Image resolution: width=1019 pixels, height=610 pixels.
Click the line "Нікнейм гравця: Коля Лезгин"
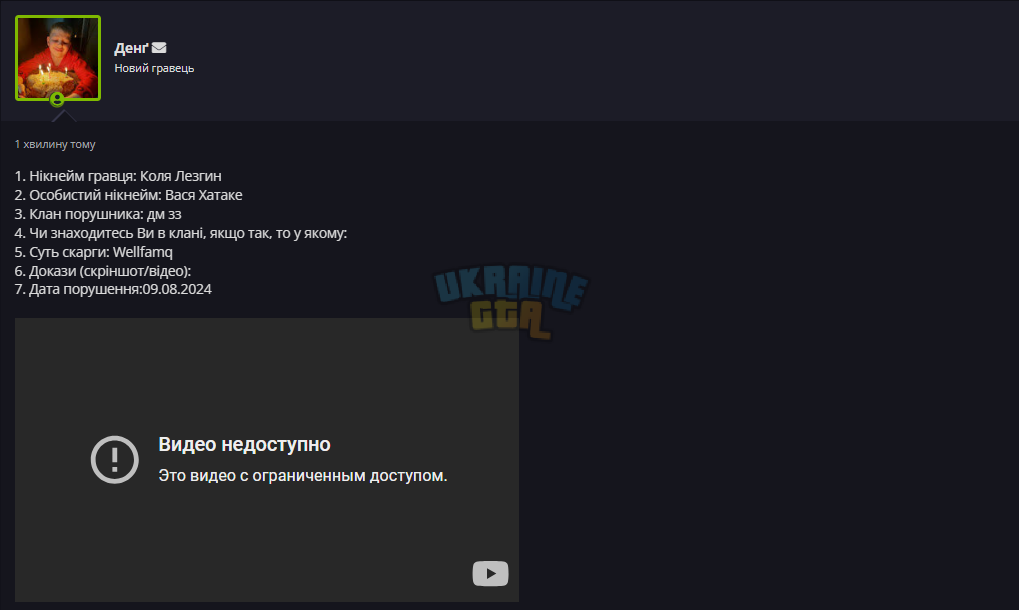point(118,176)
